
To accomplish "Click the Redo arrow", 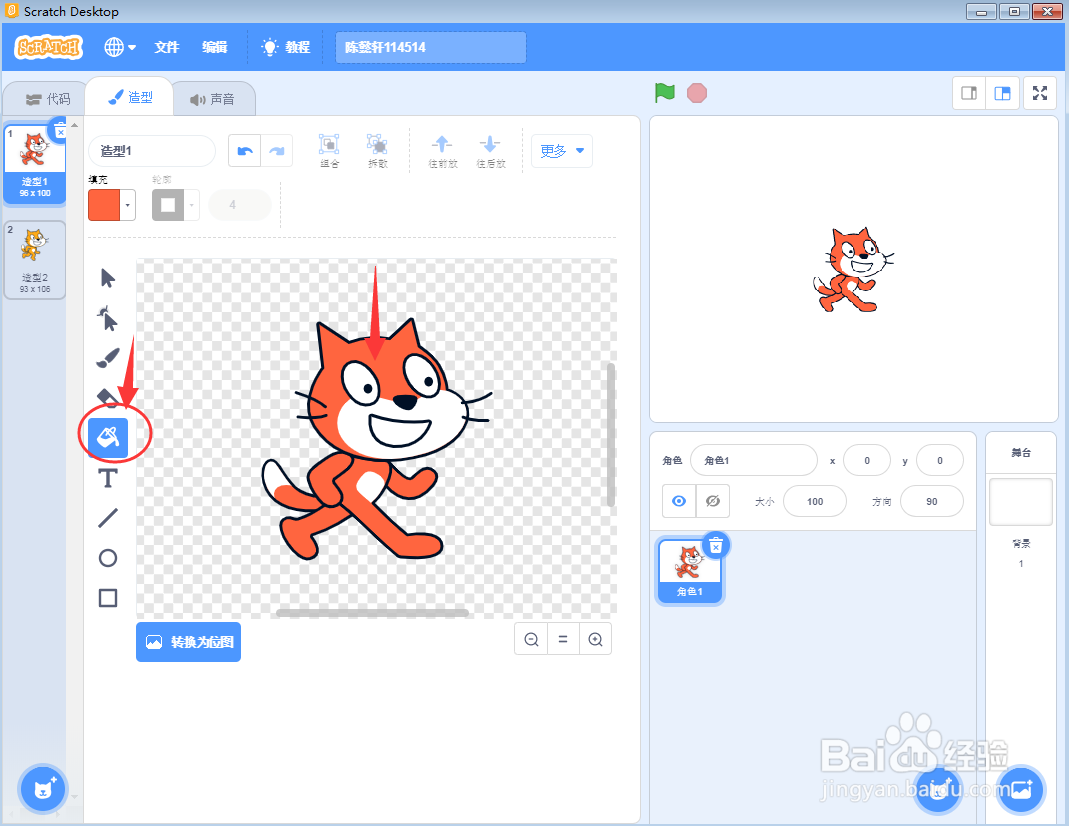I will coord(277,151).
